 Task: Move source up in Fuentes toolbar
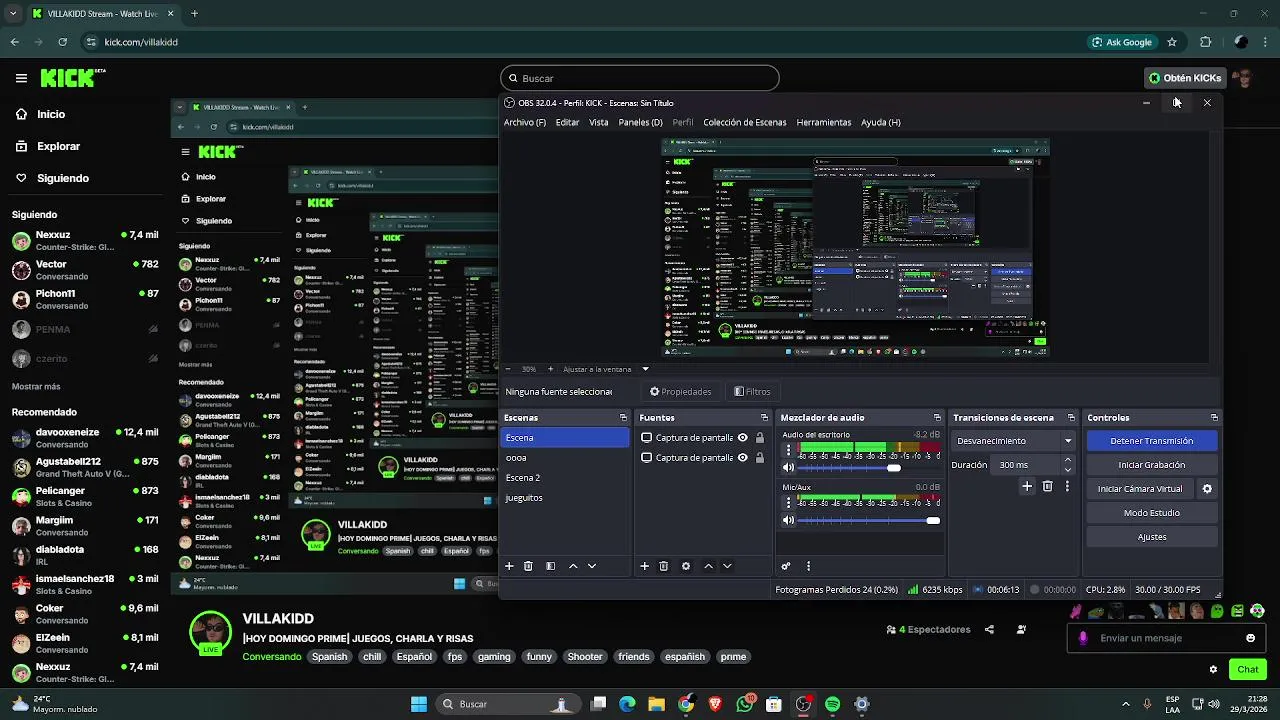[x=708, y=566]
